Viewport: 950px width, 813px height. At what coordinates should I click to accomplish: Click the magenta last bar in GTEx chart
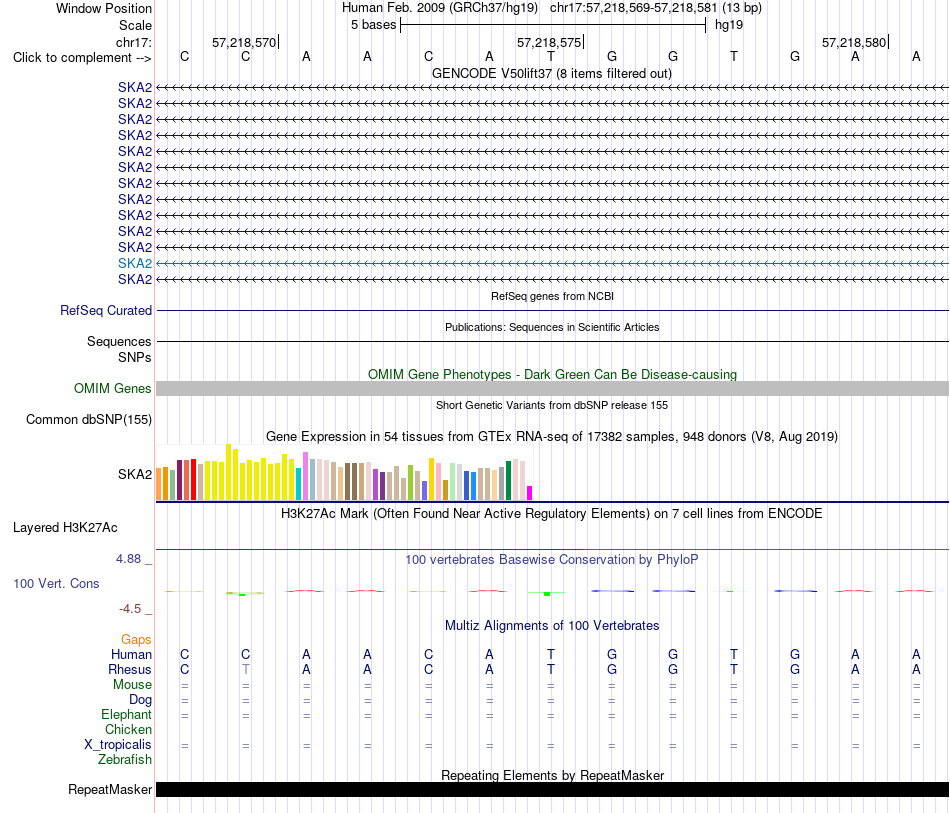[530, 493]
